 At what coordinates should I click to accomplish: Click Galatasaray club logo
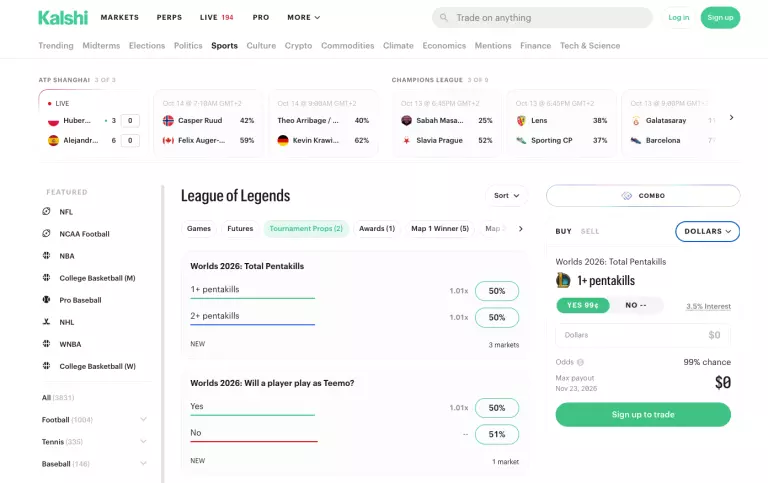coord(636,121)
